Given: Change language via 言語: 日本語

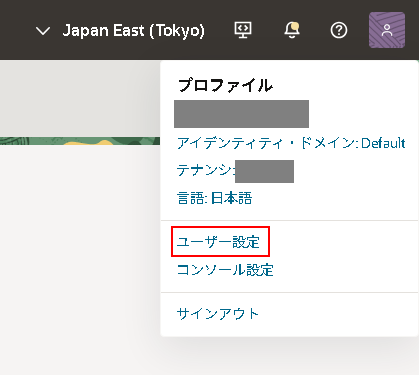Looking at the screenshot, I should [214, 198].
